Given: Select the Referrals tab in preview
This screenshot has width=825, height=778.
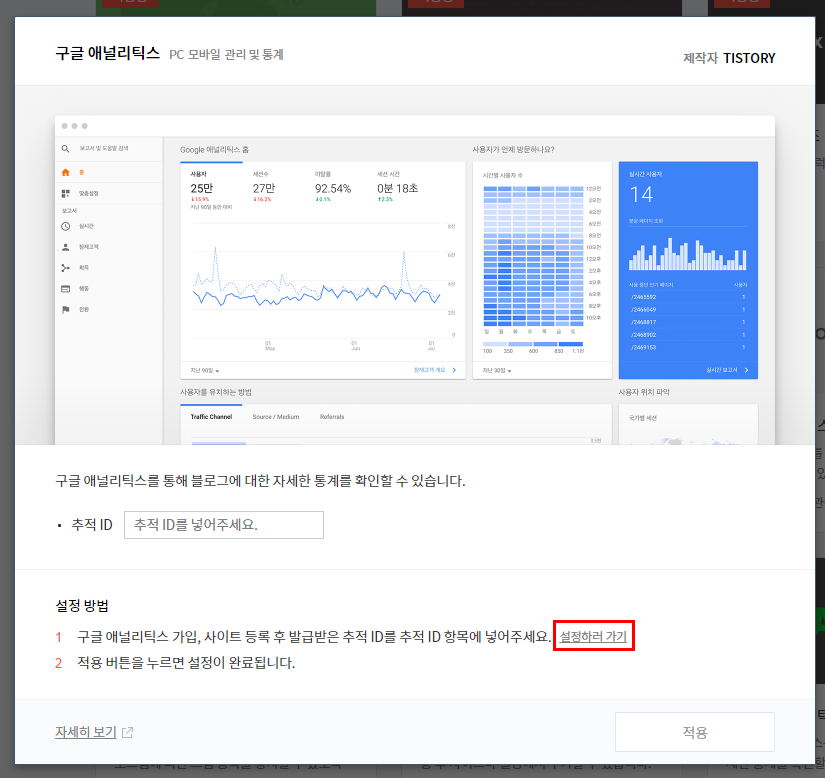Looking at the screenshot, I should (x=332, y=417).
